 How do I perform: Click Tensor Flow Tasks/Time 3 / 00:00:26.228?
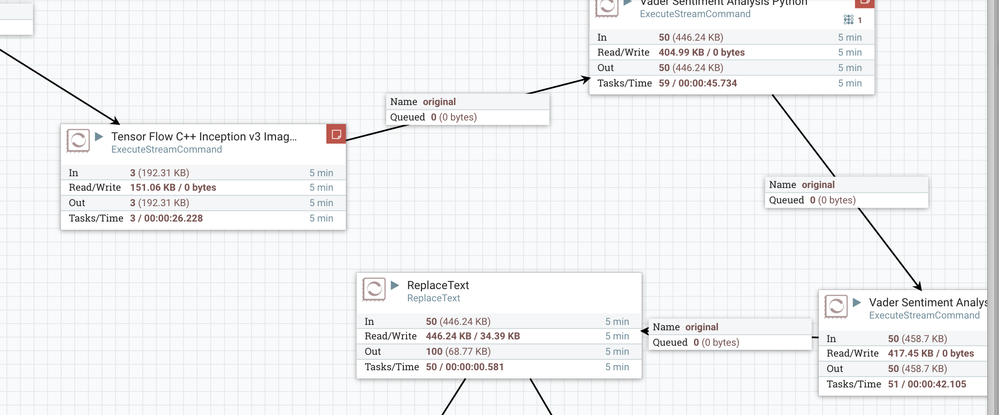166,218
